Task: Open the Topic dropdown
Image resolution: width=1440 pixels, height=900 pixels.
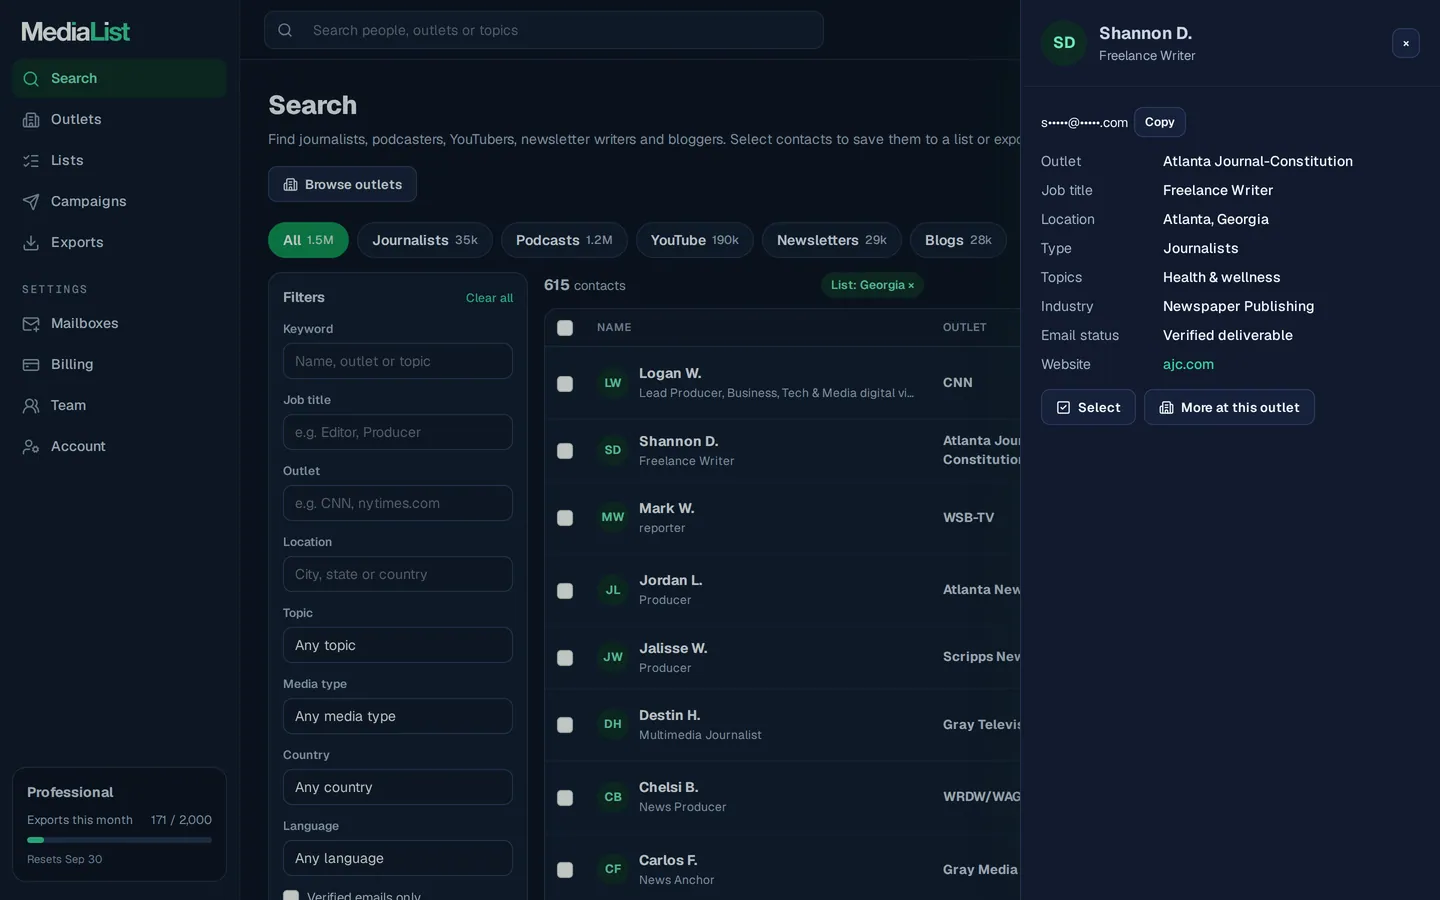Action: (398, 645)
